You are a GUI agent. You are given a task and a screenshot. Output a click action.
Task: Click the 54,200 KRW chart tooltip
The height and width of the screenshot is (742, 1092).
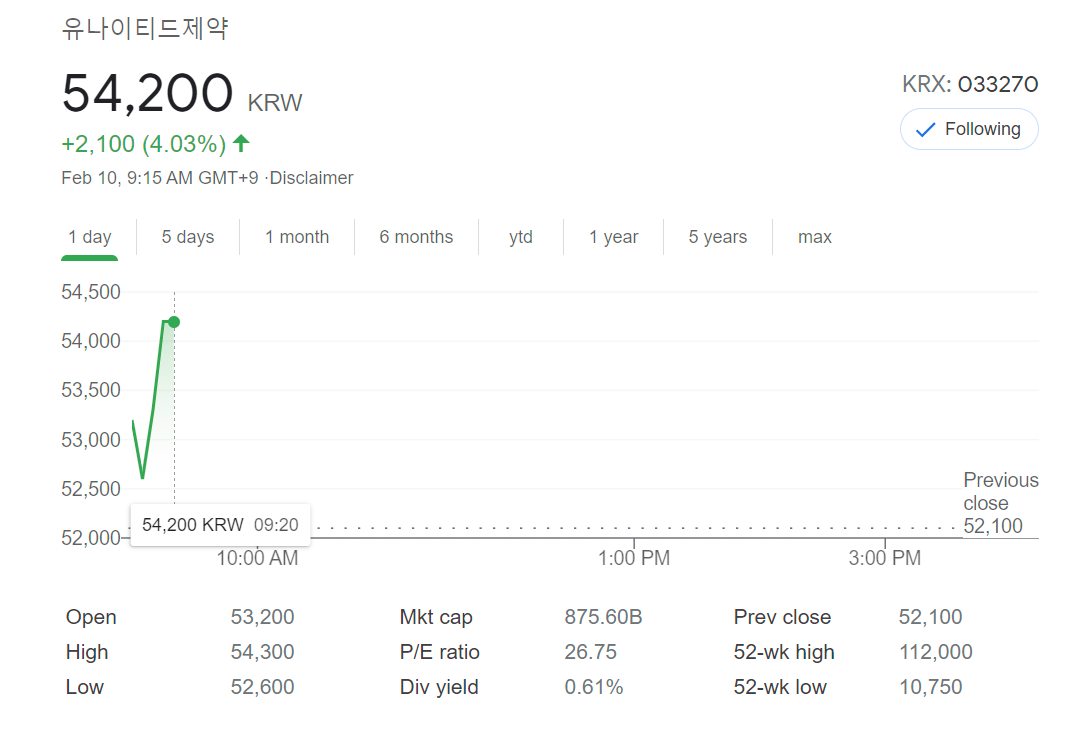(220, 525)
